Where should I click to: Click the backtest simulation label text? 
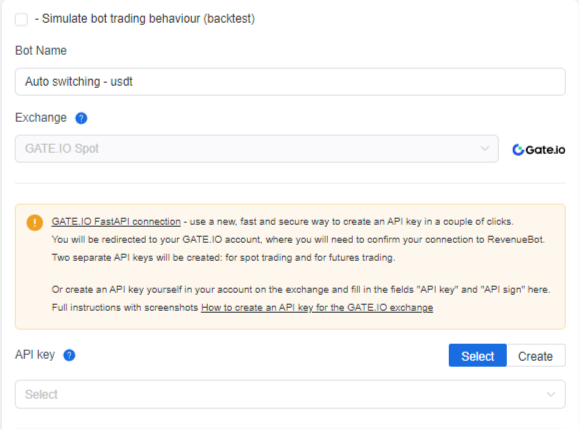pyautogui.click(x=145, y=18)
